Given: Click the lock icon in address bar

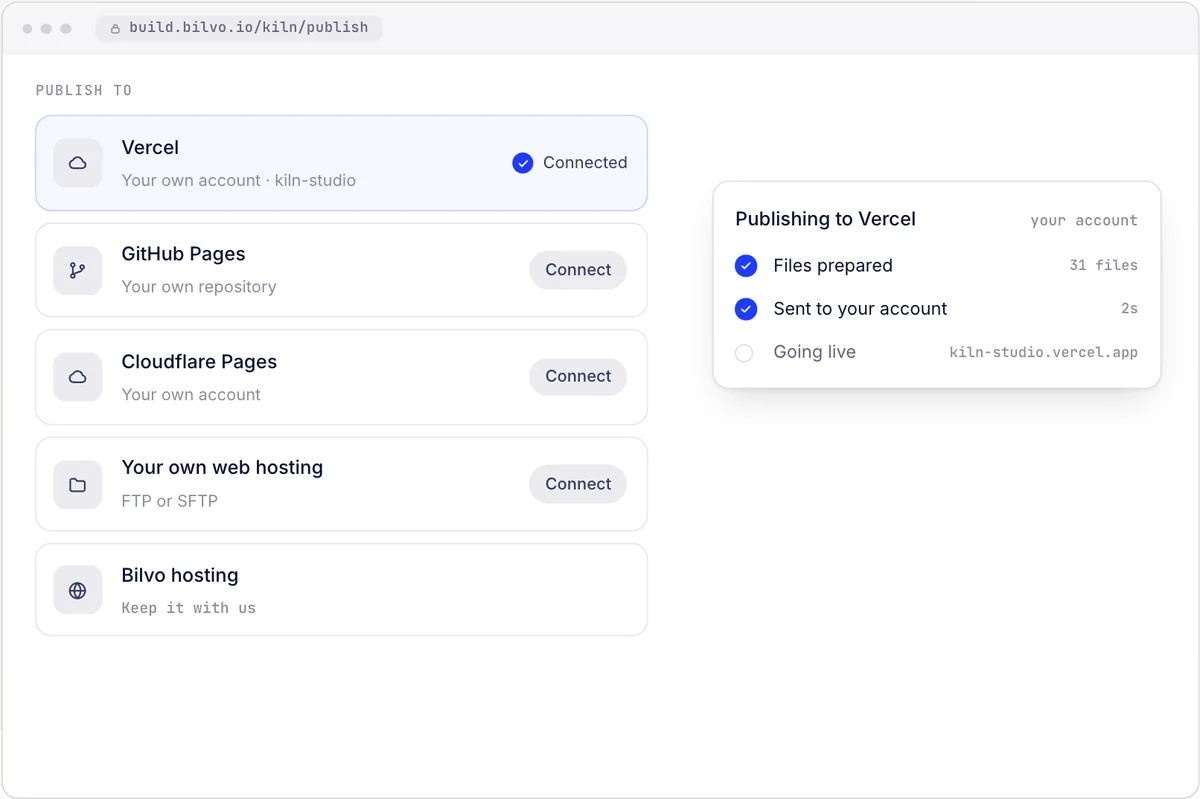Looking at the screenshot, I should click(x=115, y=28).
